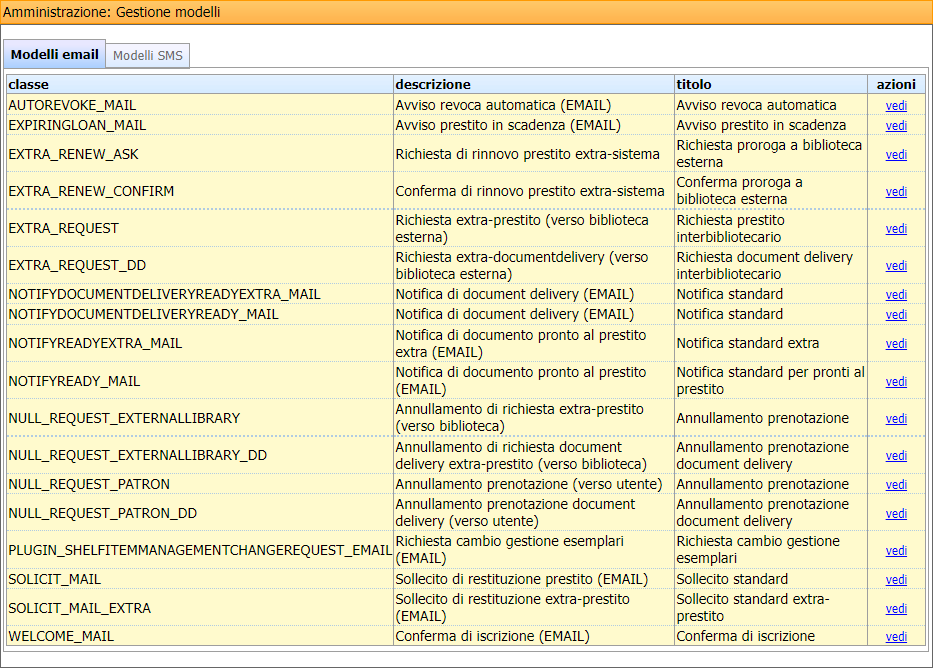The image size is (933, 668).
Task: Sort the table by the titolo column
Action: coord(695,84)
